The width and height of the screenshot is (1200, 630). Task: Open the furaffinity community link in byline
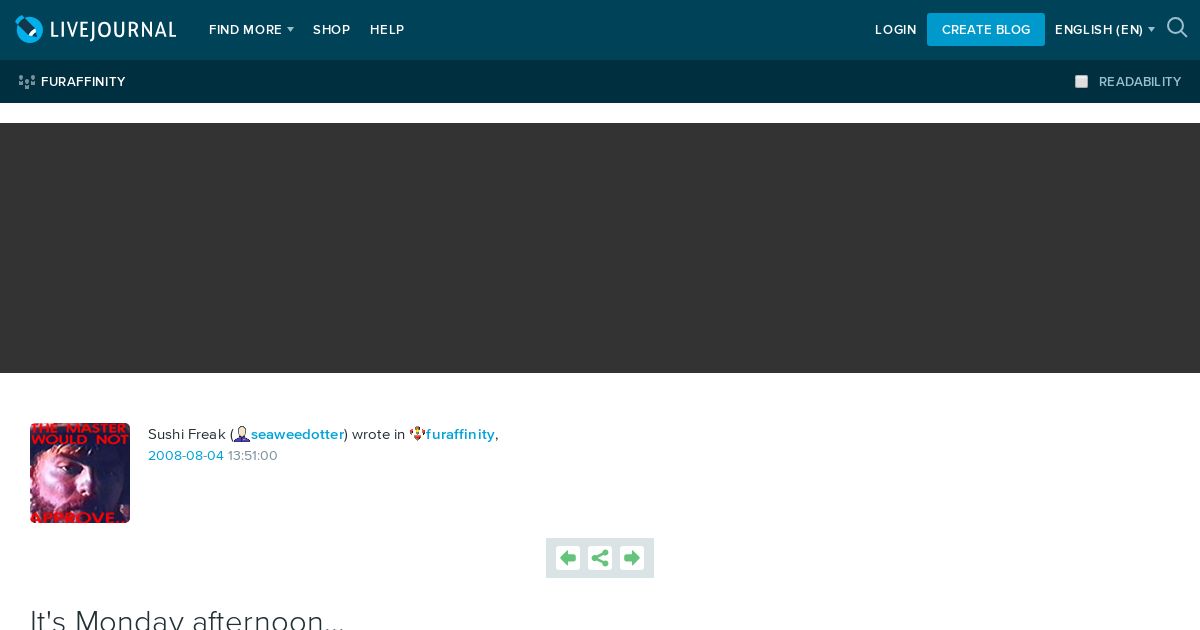pyautogui.click(x=460, y=434)
